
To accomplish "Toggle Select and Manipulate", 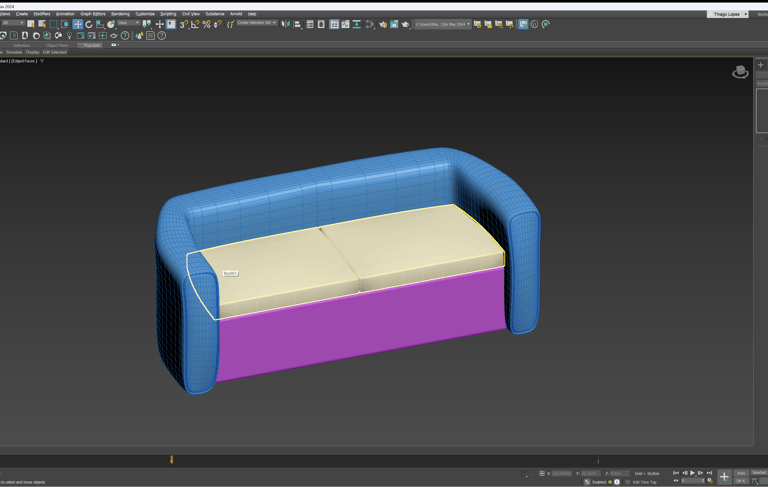I will 160,24.
